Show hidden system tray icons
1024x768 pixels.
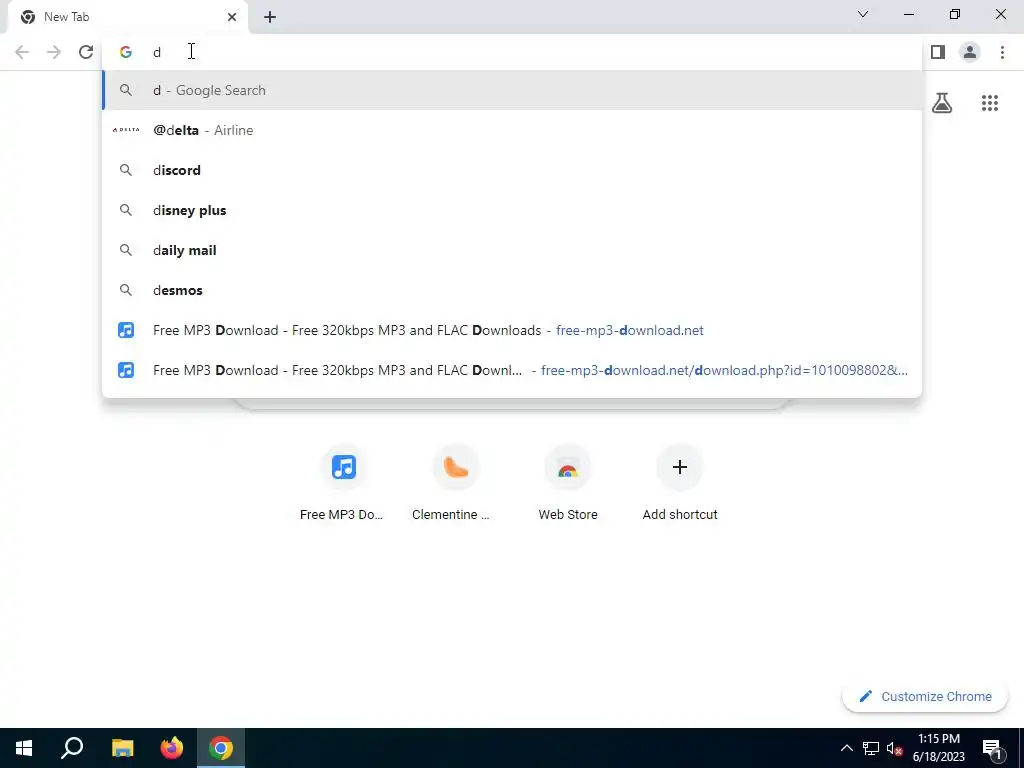846,748
